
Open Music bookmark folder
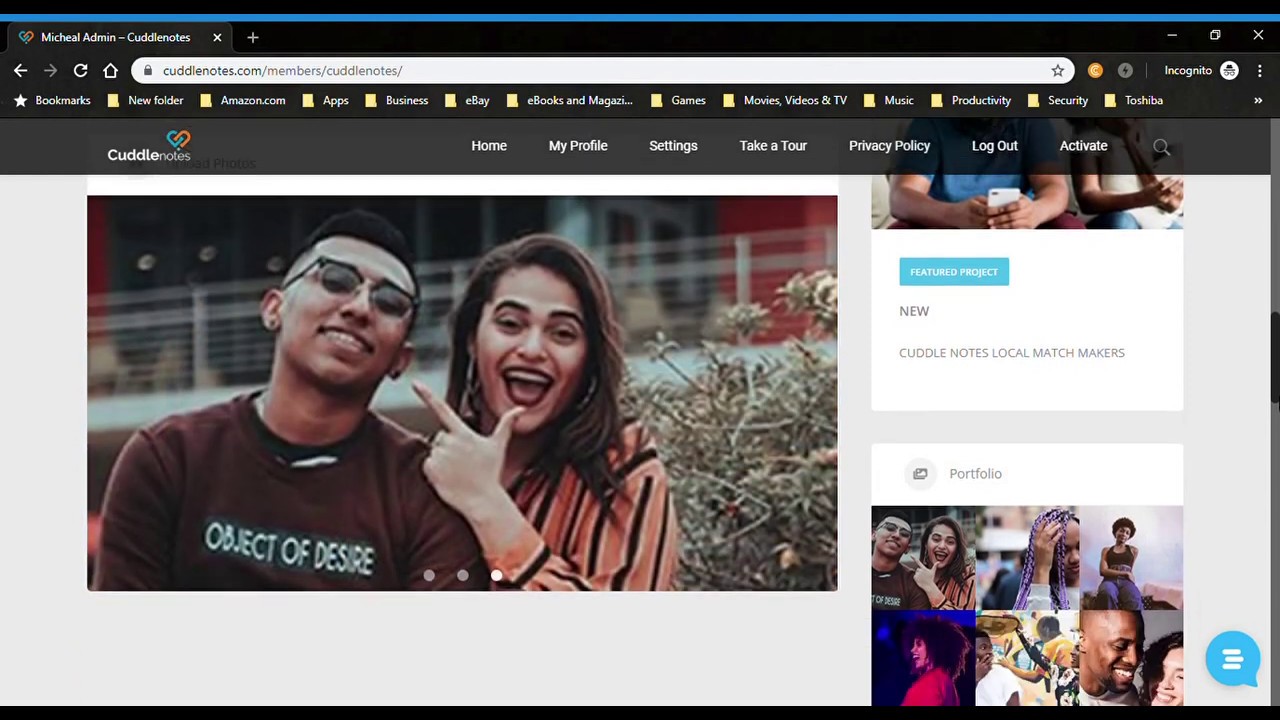point(888,100)
